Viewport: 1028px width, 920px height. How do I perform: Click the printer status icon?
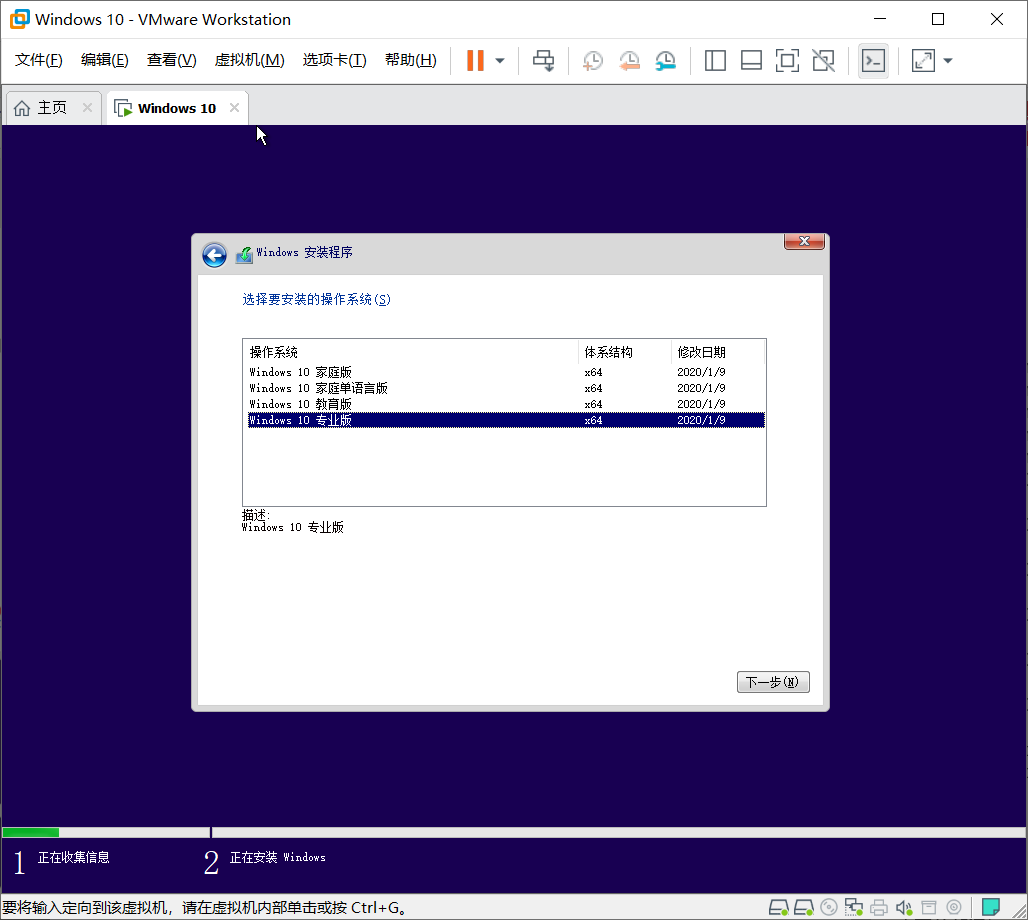(879, 908)
